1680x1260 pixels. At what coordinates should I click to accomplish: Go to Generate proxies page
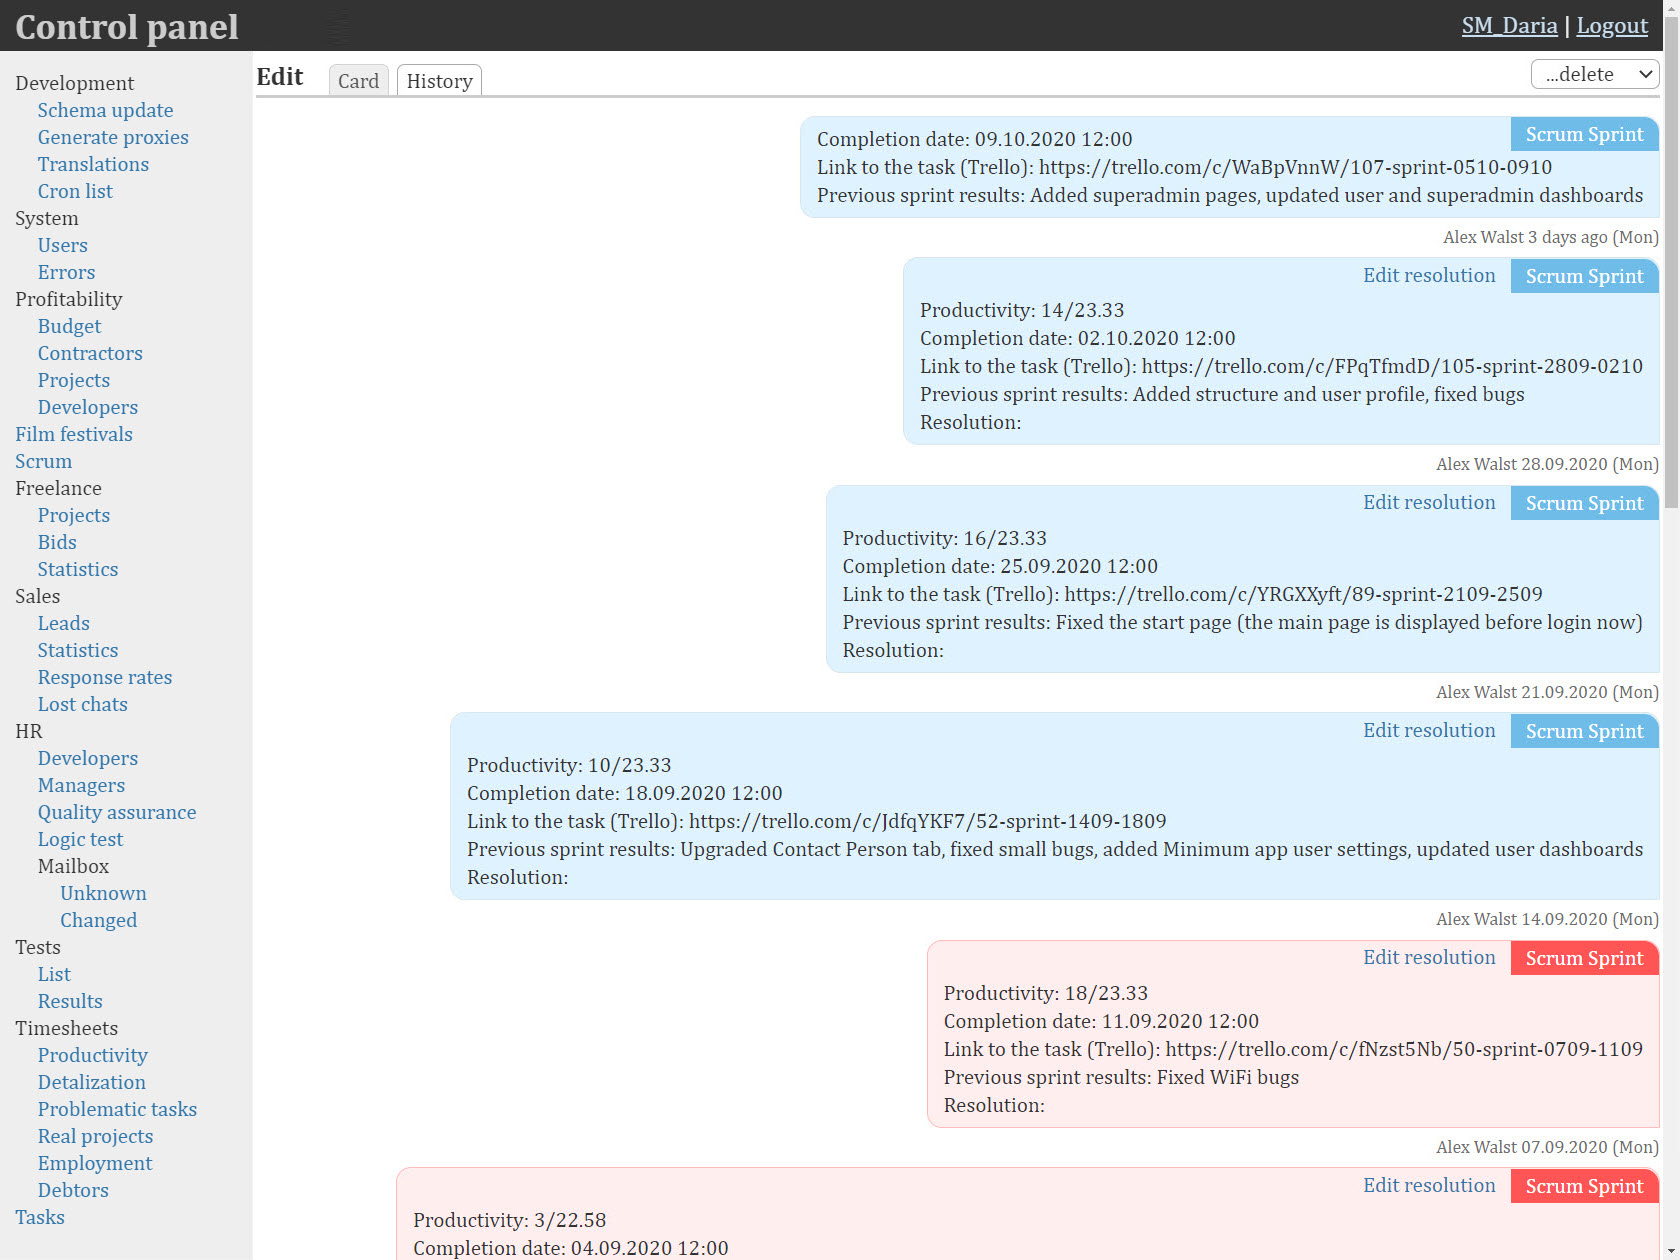point(113,137)
